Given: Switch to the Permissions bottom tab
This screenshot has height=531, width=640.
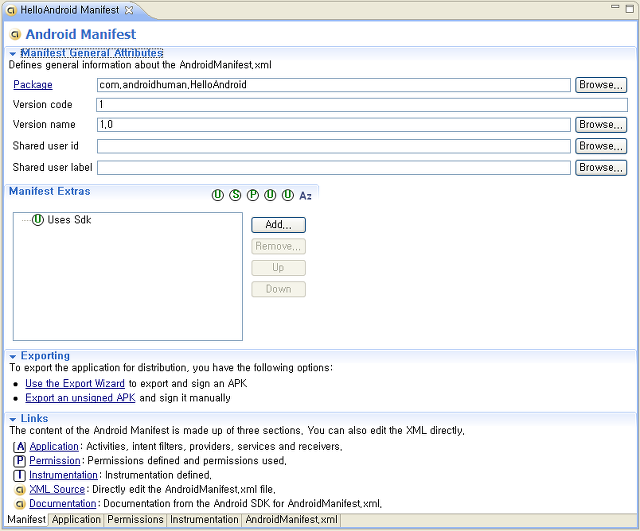Looking at the screenshot, I should [135, 520].
